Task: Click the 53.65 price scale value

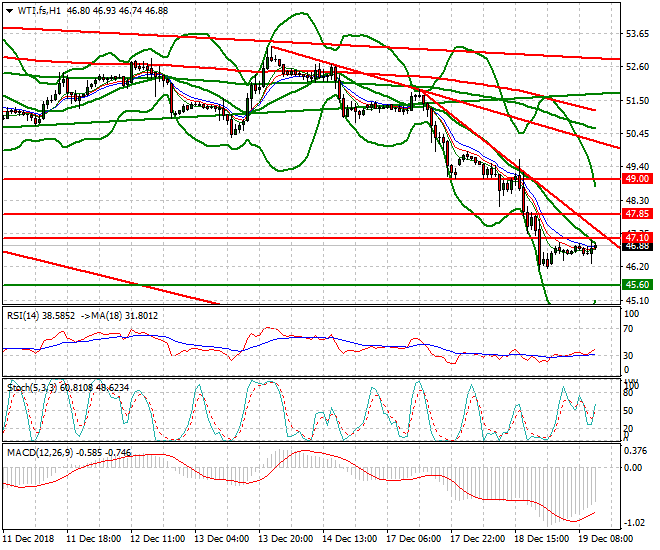Action: click(638, 34)
